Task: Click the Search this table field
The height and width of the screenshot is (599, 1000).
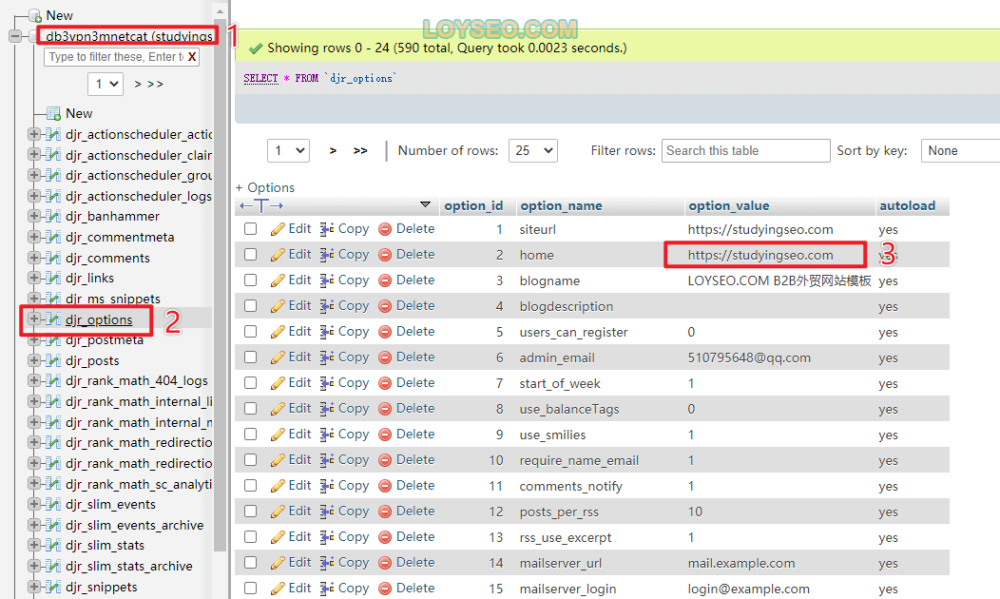Action: (746, 151)
